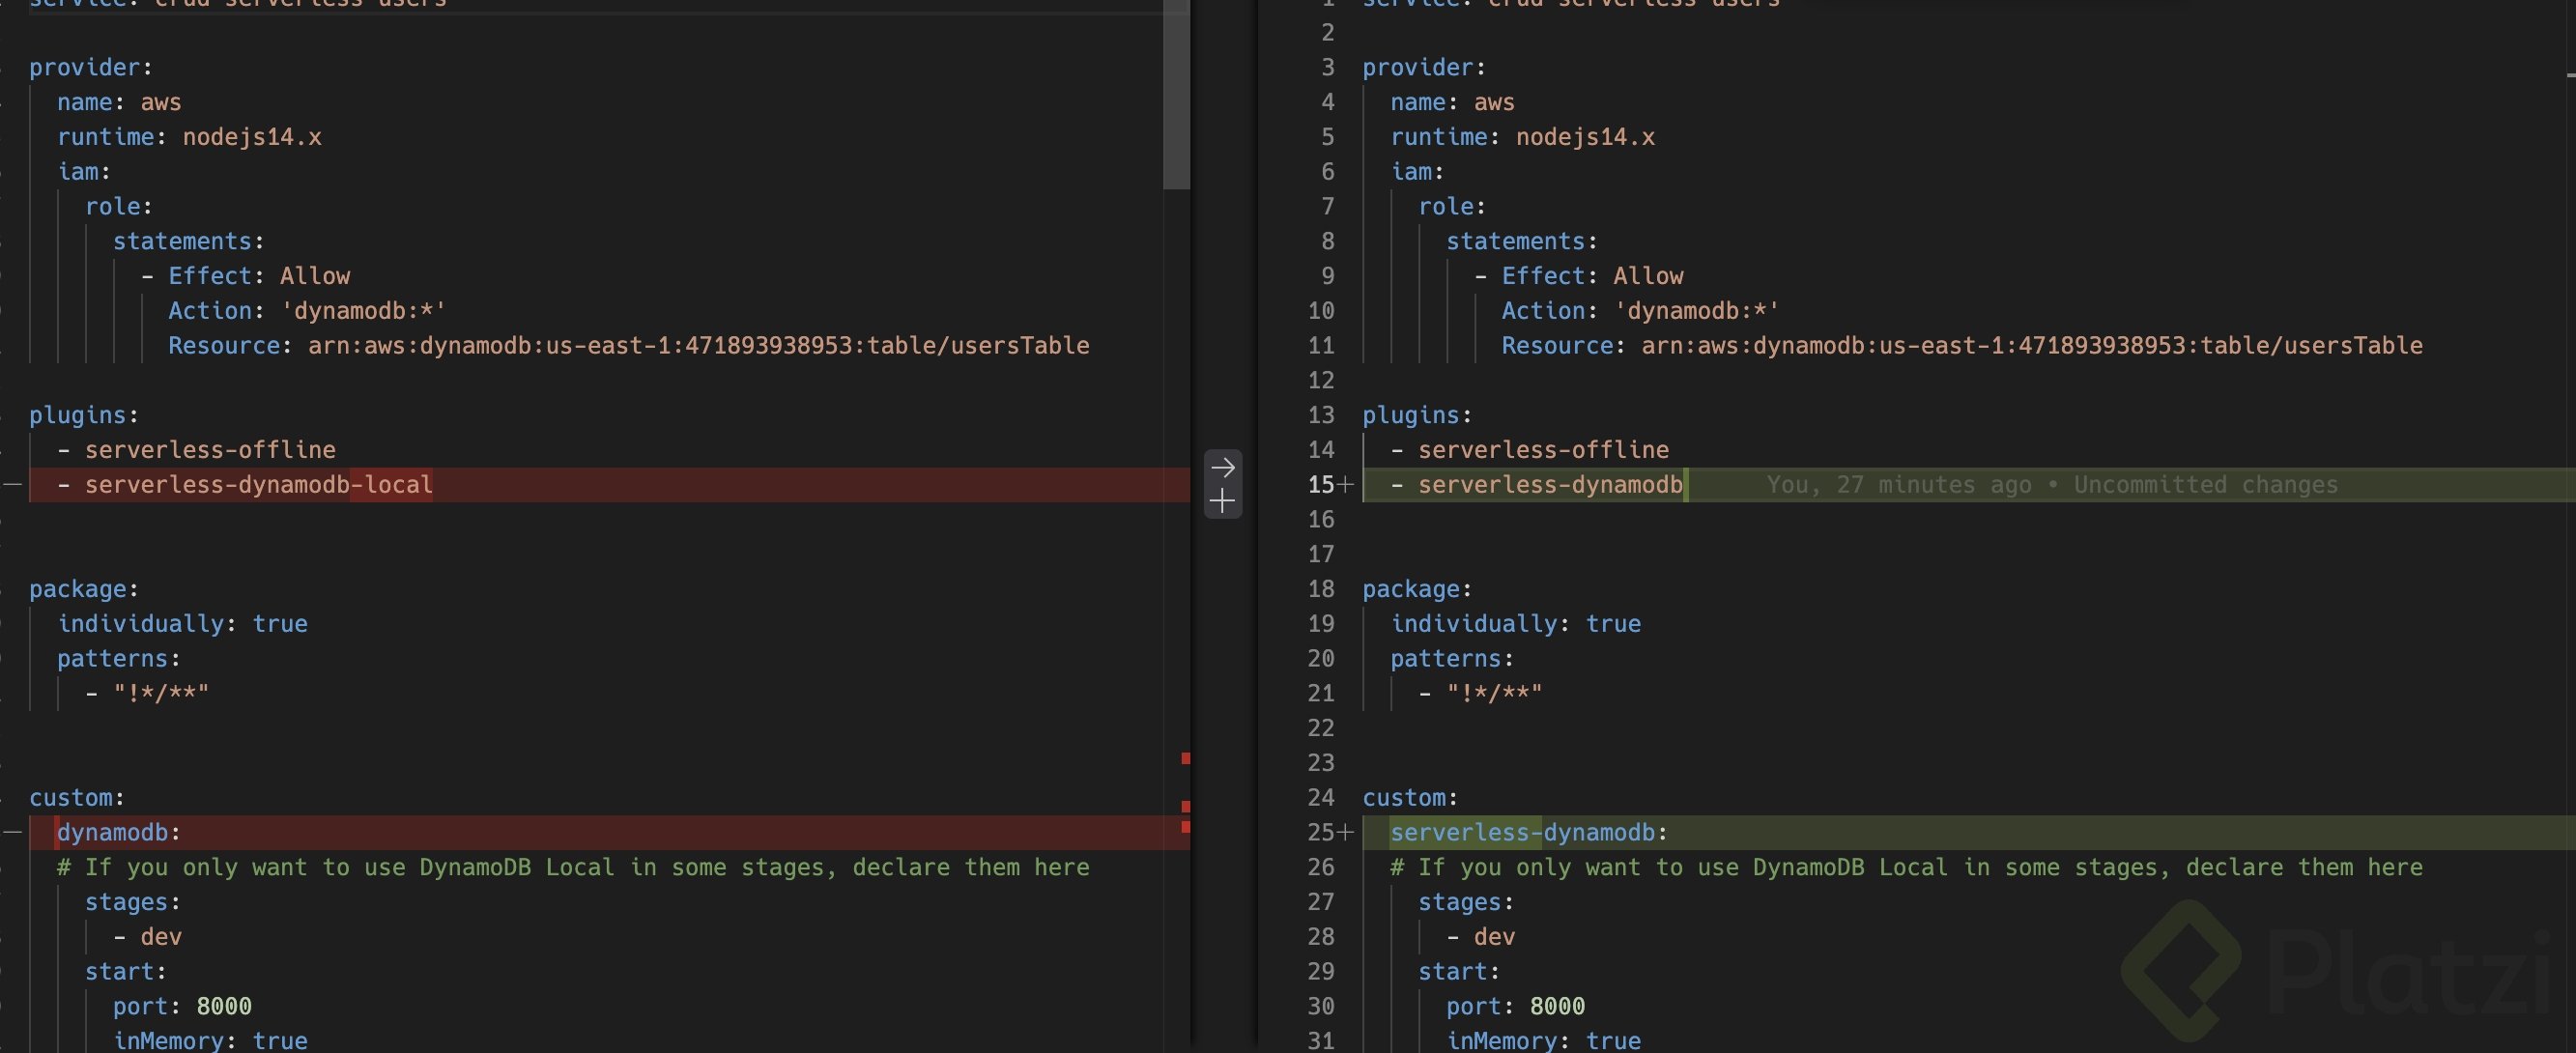Click the 'custom:' key in left pane
Screen dimensions: 2576x1053
[76, 798]
